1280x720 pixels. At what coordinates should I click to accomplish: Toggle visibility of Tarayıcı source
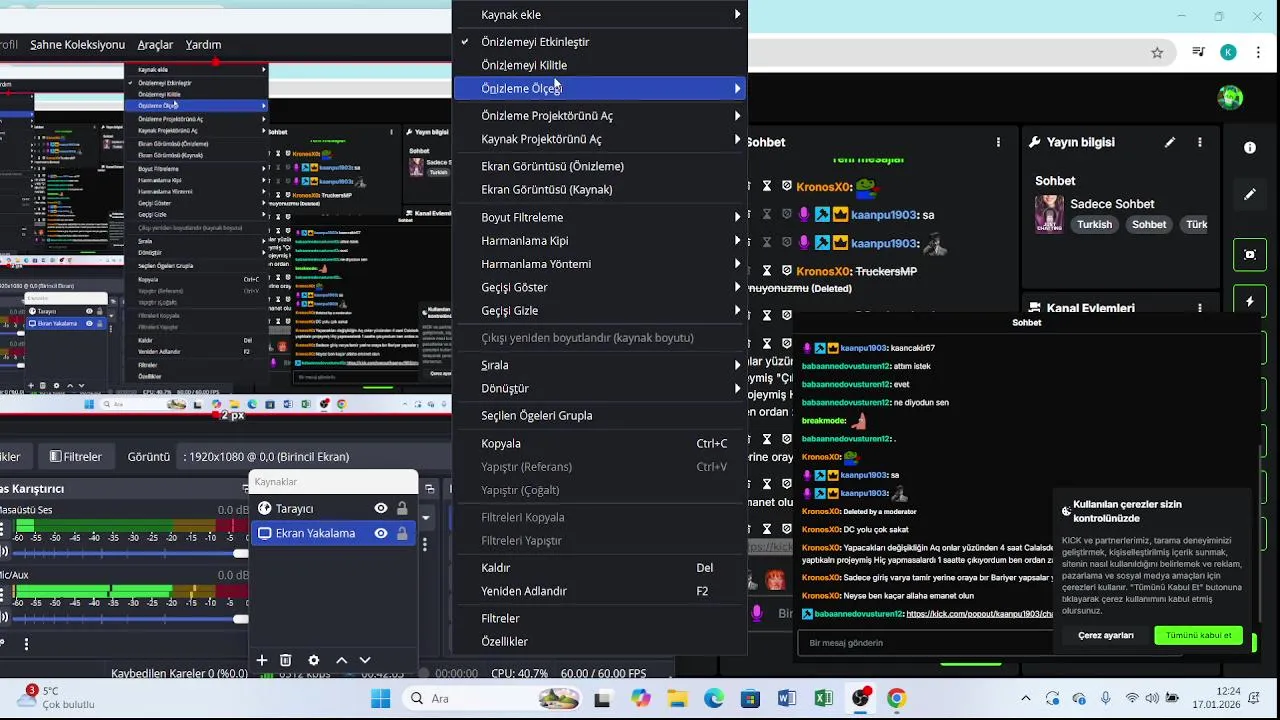[x=381, y=509]
